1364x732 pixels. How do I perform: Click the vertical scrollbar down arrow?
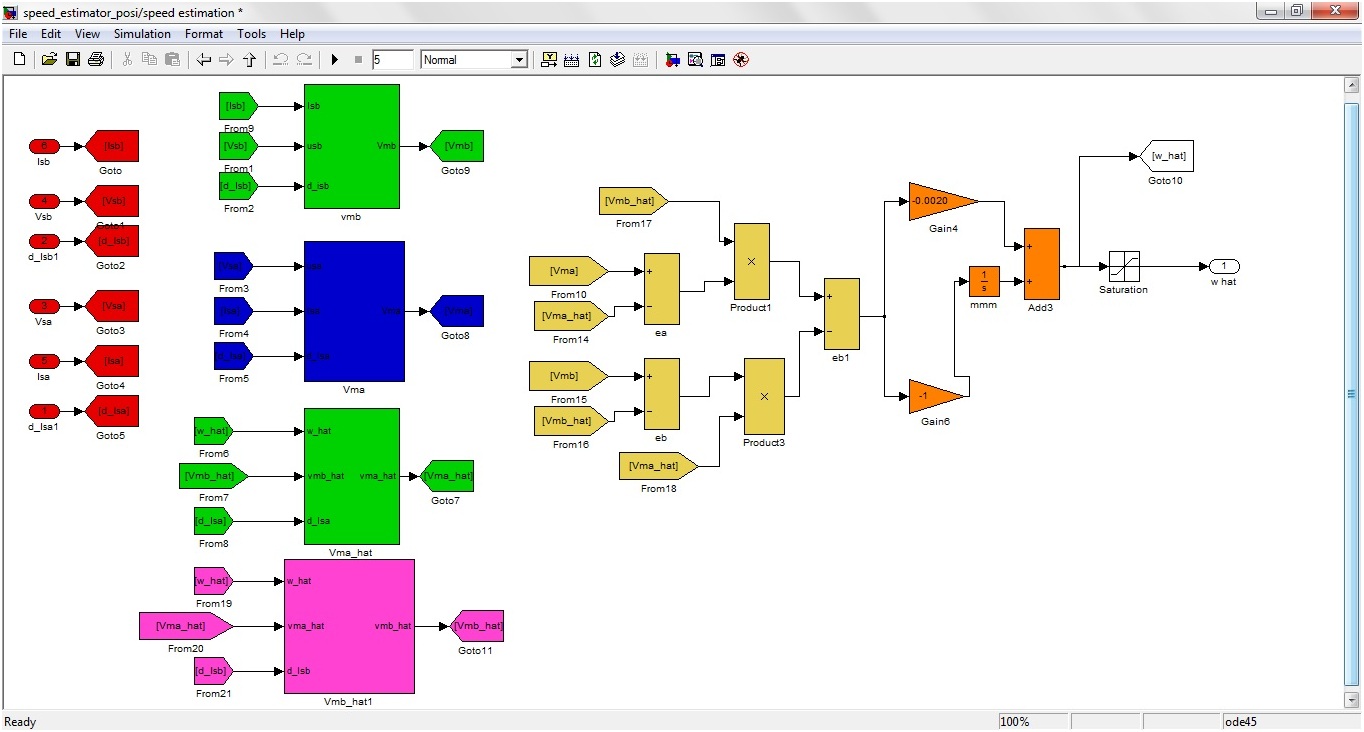point(1353,702)
